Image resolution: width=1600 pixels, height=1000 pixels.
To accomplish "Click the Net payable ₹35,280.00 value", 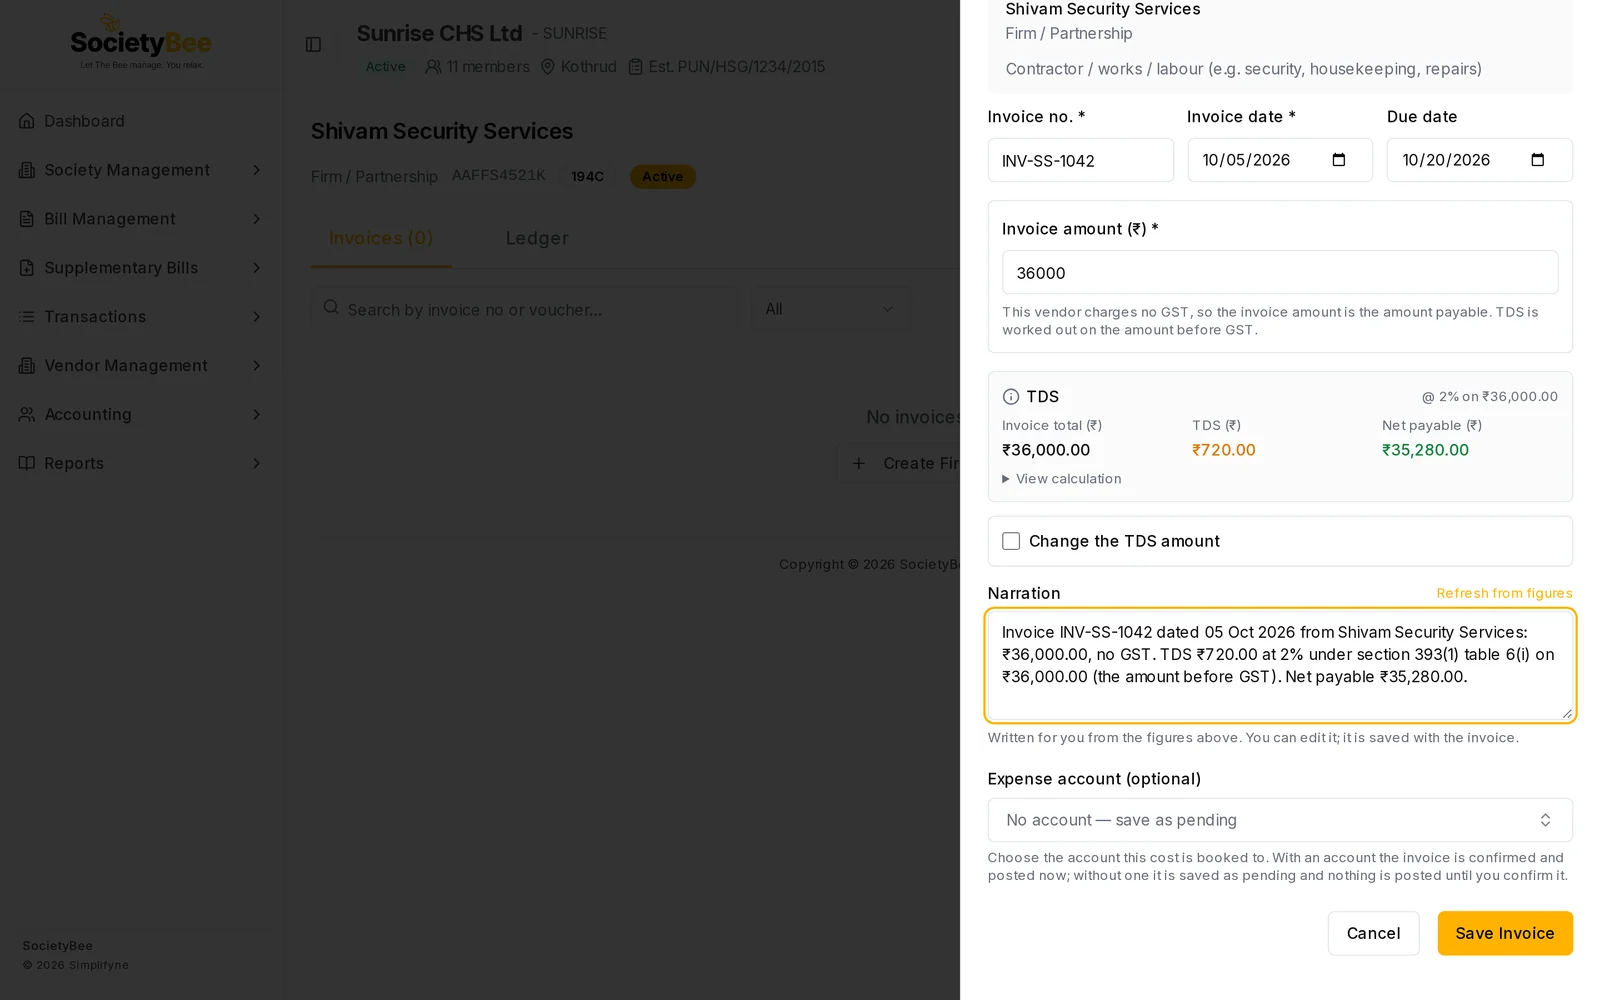I will (1425, 451).
